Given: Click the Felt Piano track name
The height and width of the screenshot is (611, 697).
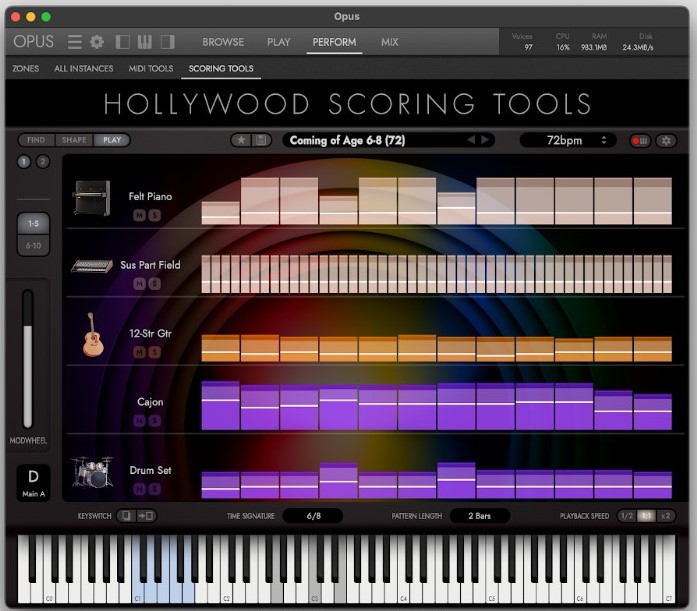Looking at the screenshot, I should click(x=150, y=196).
